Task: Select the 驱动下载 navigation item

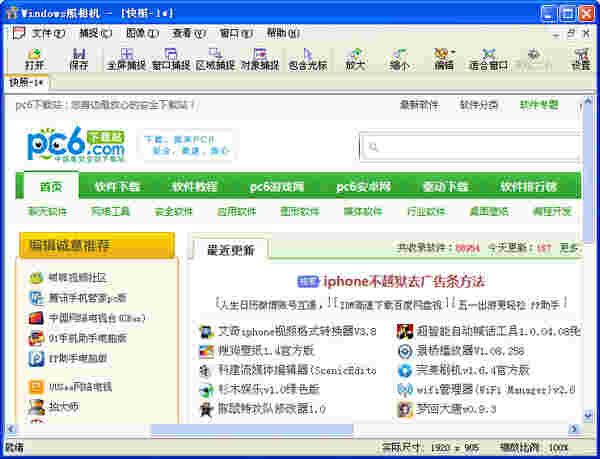Action: (x=445, y=187)
